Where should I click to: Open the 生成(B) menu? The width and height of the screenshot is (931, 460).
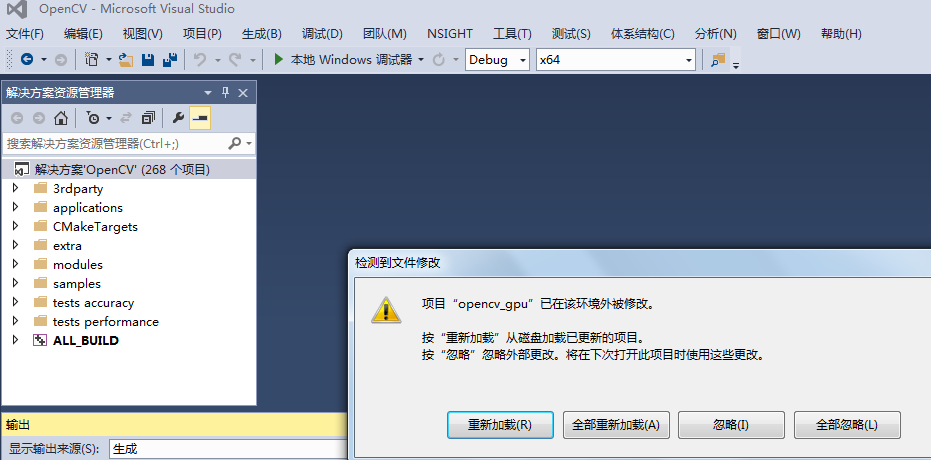click(x=262, y=34)
